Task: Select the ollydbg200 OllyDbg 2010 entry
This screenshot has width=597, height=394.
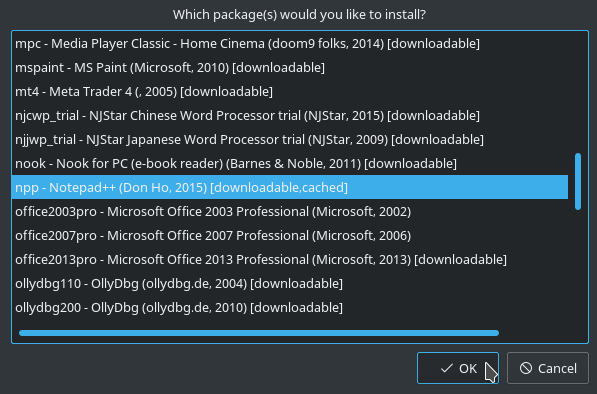Action: click(290, 307)
